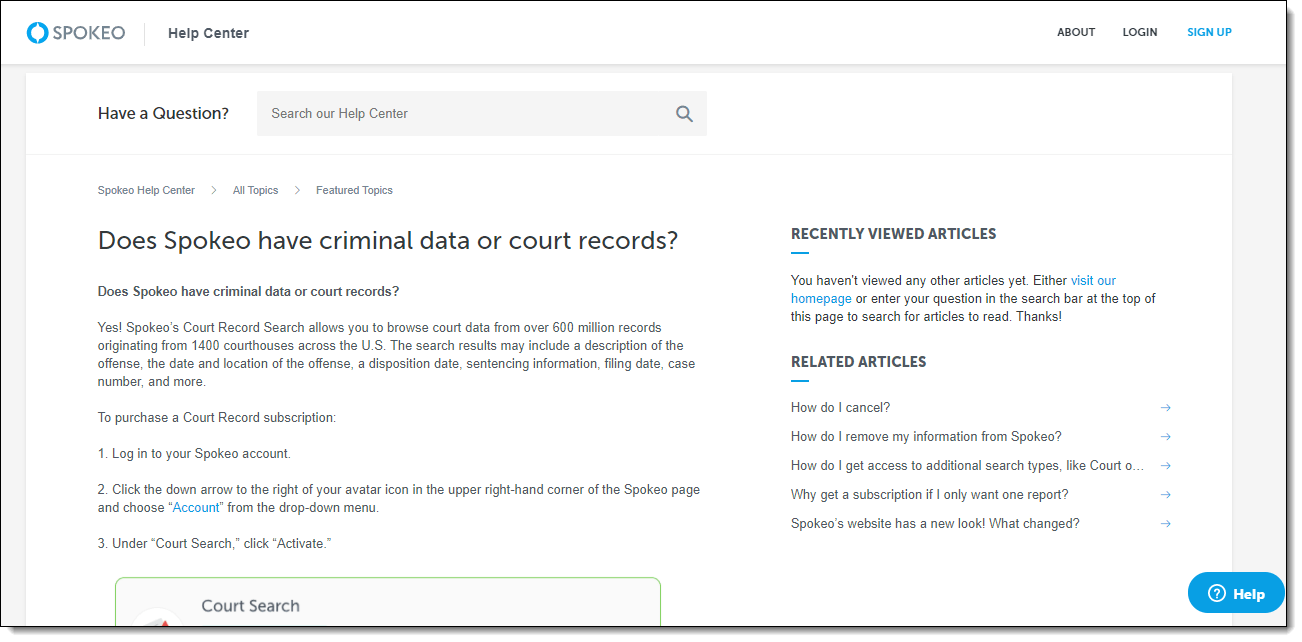
Task: Open the Help Center header title
Action: click(208, 33)
